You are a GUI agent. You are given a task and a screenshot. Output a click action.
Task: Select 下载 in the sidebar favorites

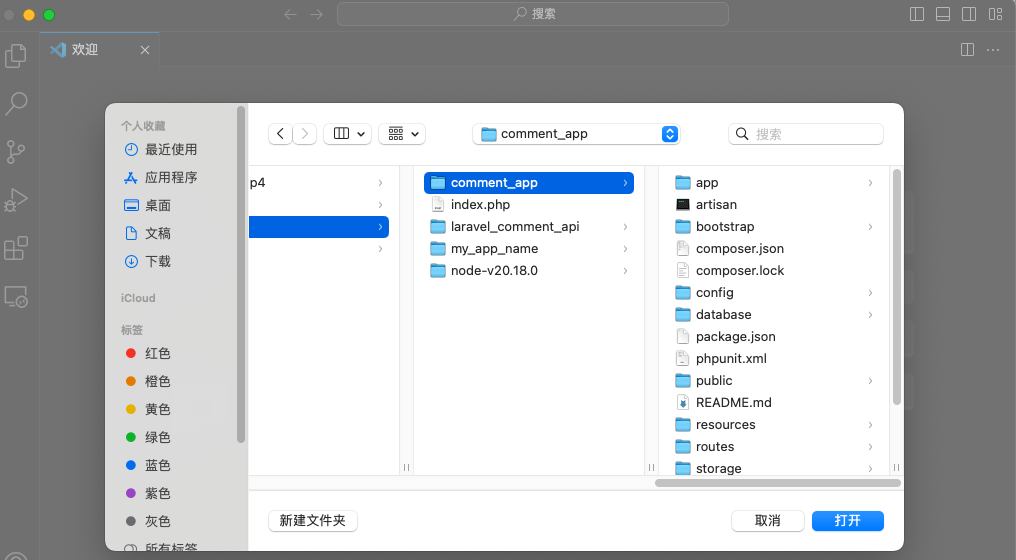[x=158, y=261]
